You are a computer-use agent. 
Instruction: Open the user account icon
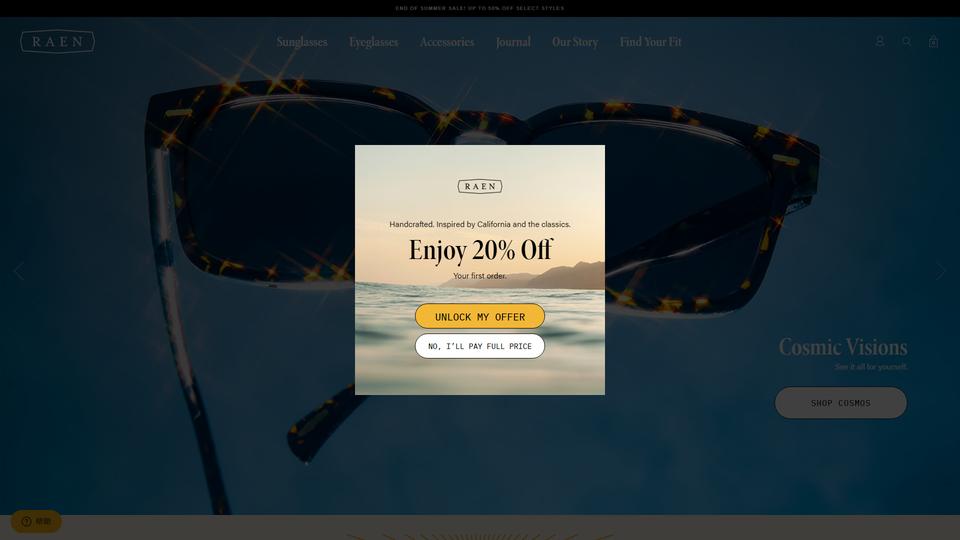pyautogui.click(x=880, y=41)
